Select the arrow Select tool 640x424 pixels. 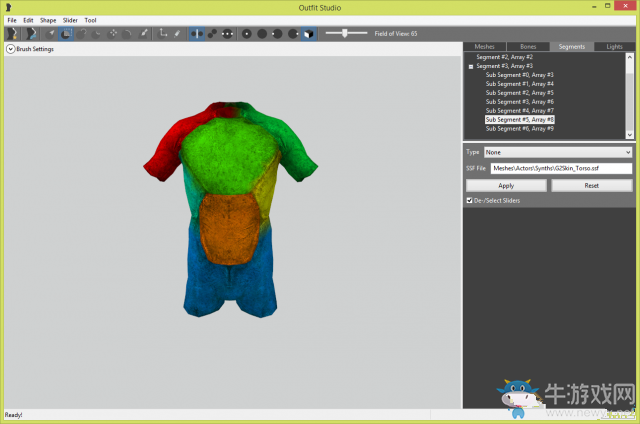tap(51, 34)
